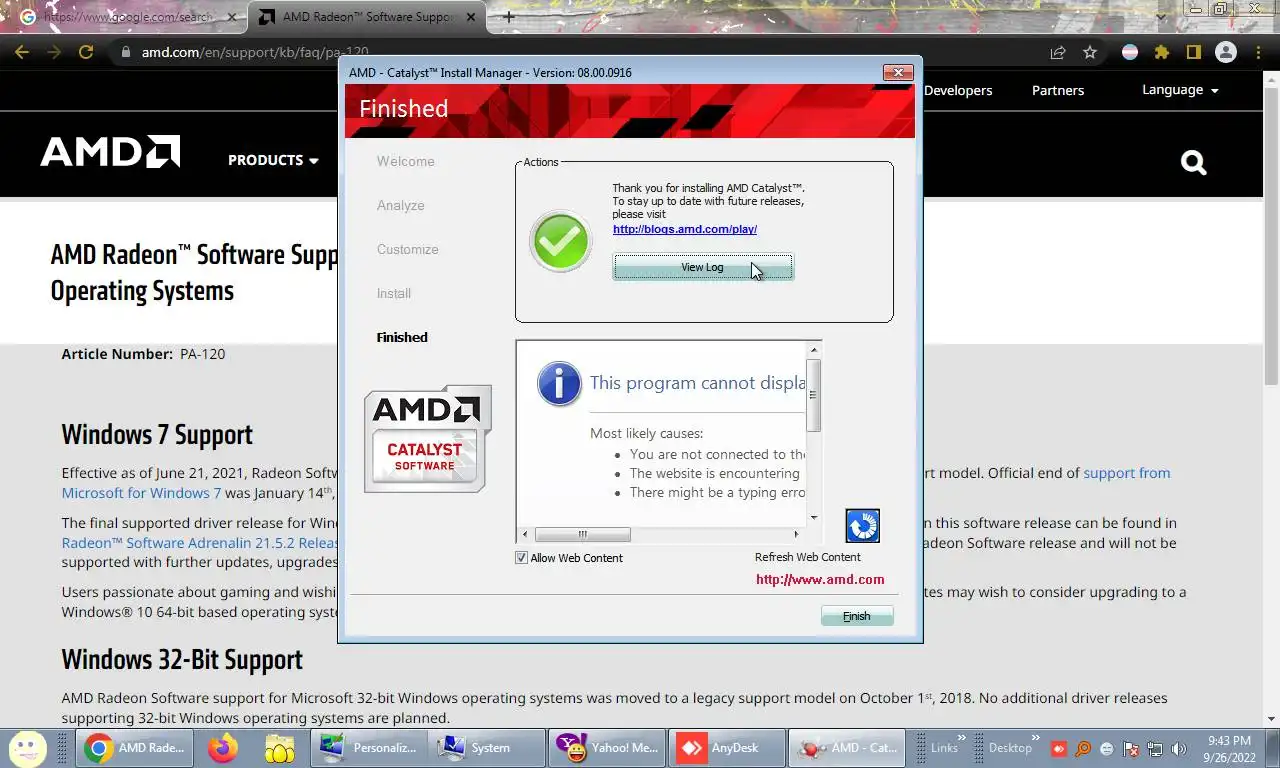Screen dimensions: 1280x768
Task: Open Chrome extensions puzzle icon
Action: tap(1161, 52)
